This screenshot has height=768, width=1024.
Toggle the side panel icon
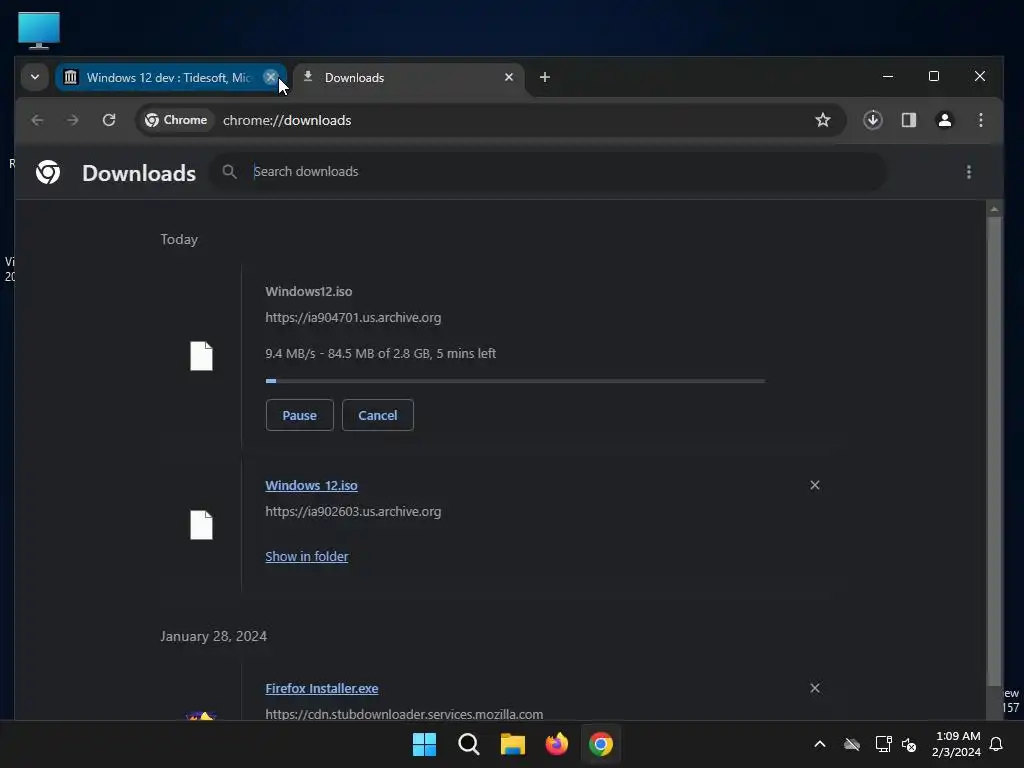coord(908,120)
